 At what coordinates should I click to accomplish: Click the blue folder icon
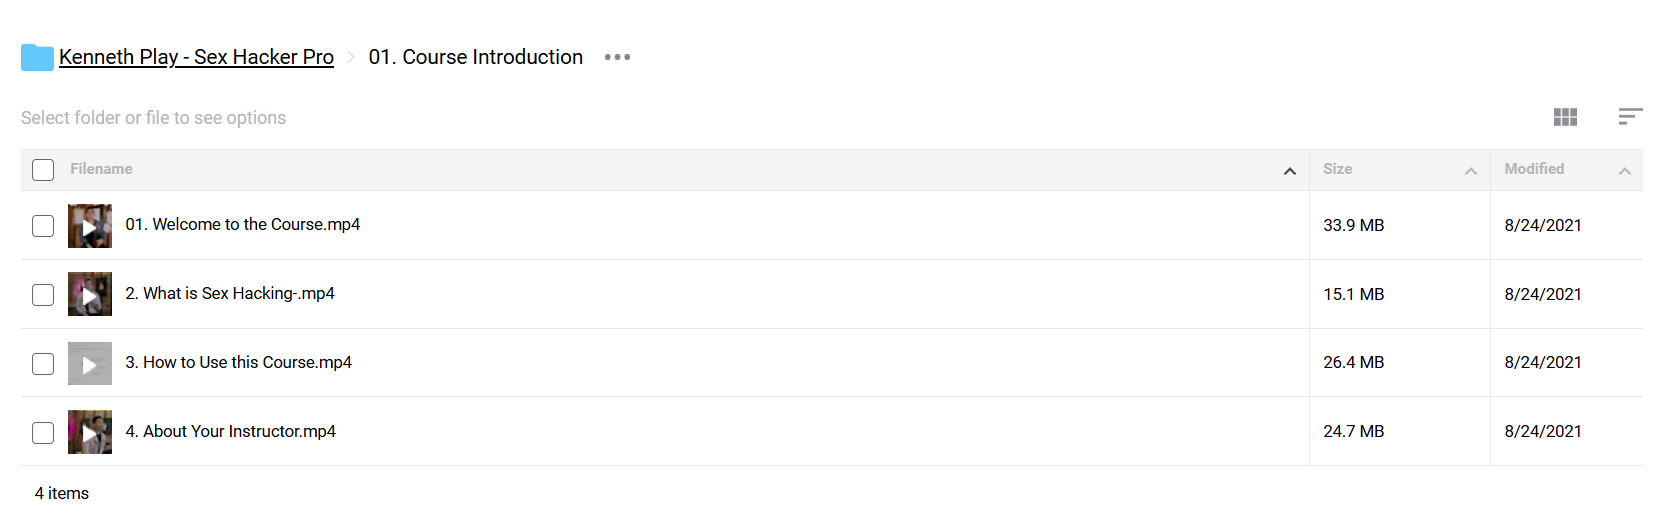click(x=37, y=57)
